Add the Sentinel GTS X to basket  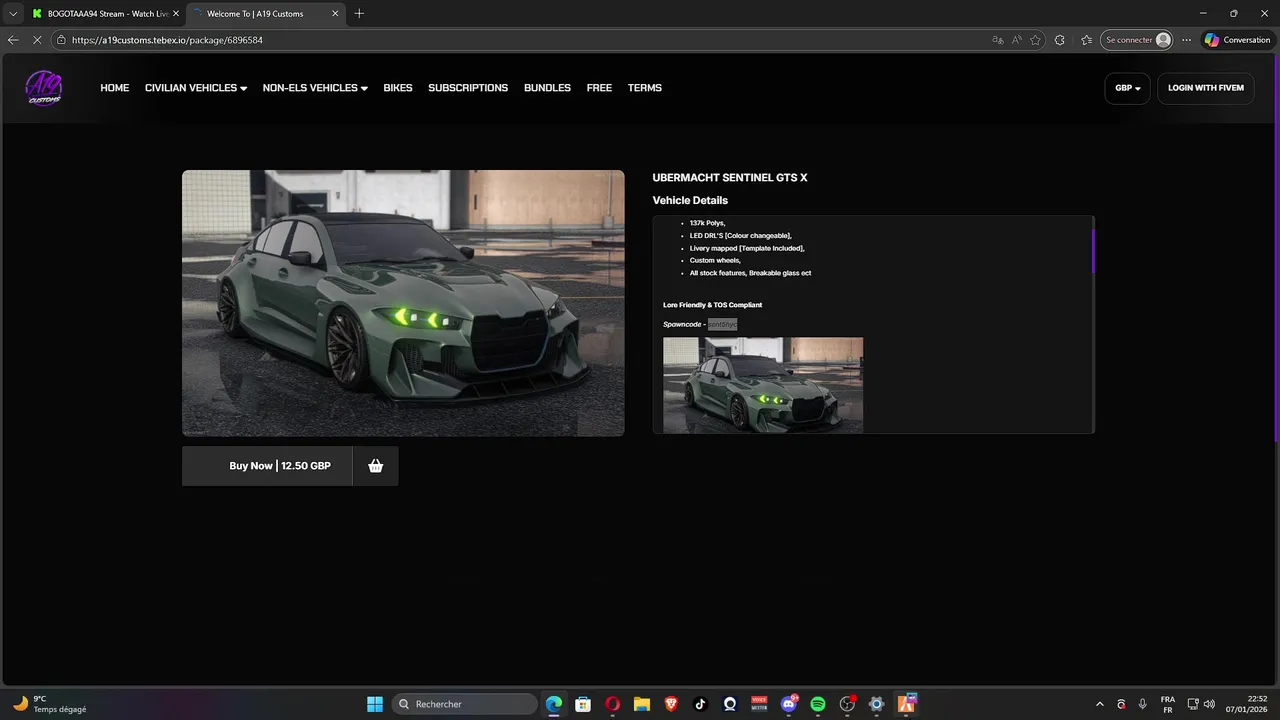pos(376,466)
